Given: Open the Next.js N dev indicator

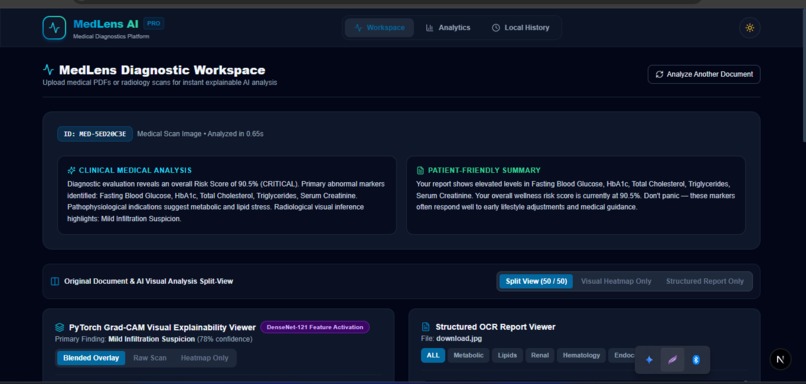Looking at the screenshot, I should pyautogui.click(x=780, y=360).
